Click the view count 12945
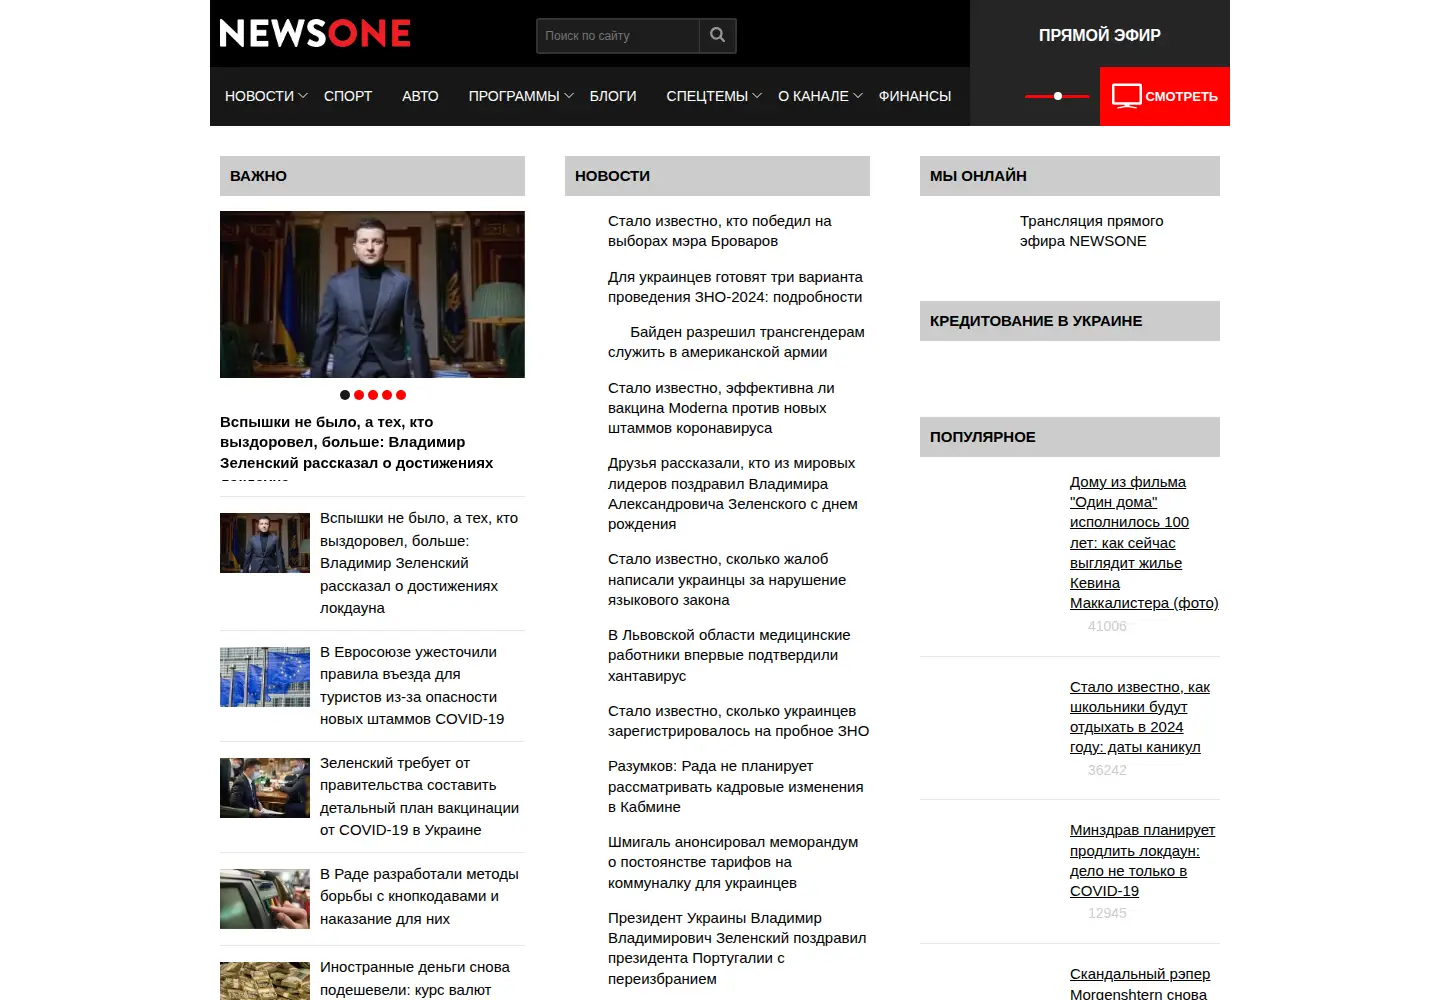The width and height of the screenshot is (1440, 1000). pyautogui.click(x=1107, y=913)
